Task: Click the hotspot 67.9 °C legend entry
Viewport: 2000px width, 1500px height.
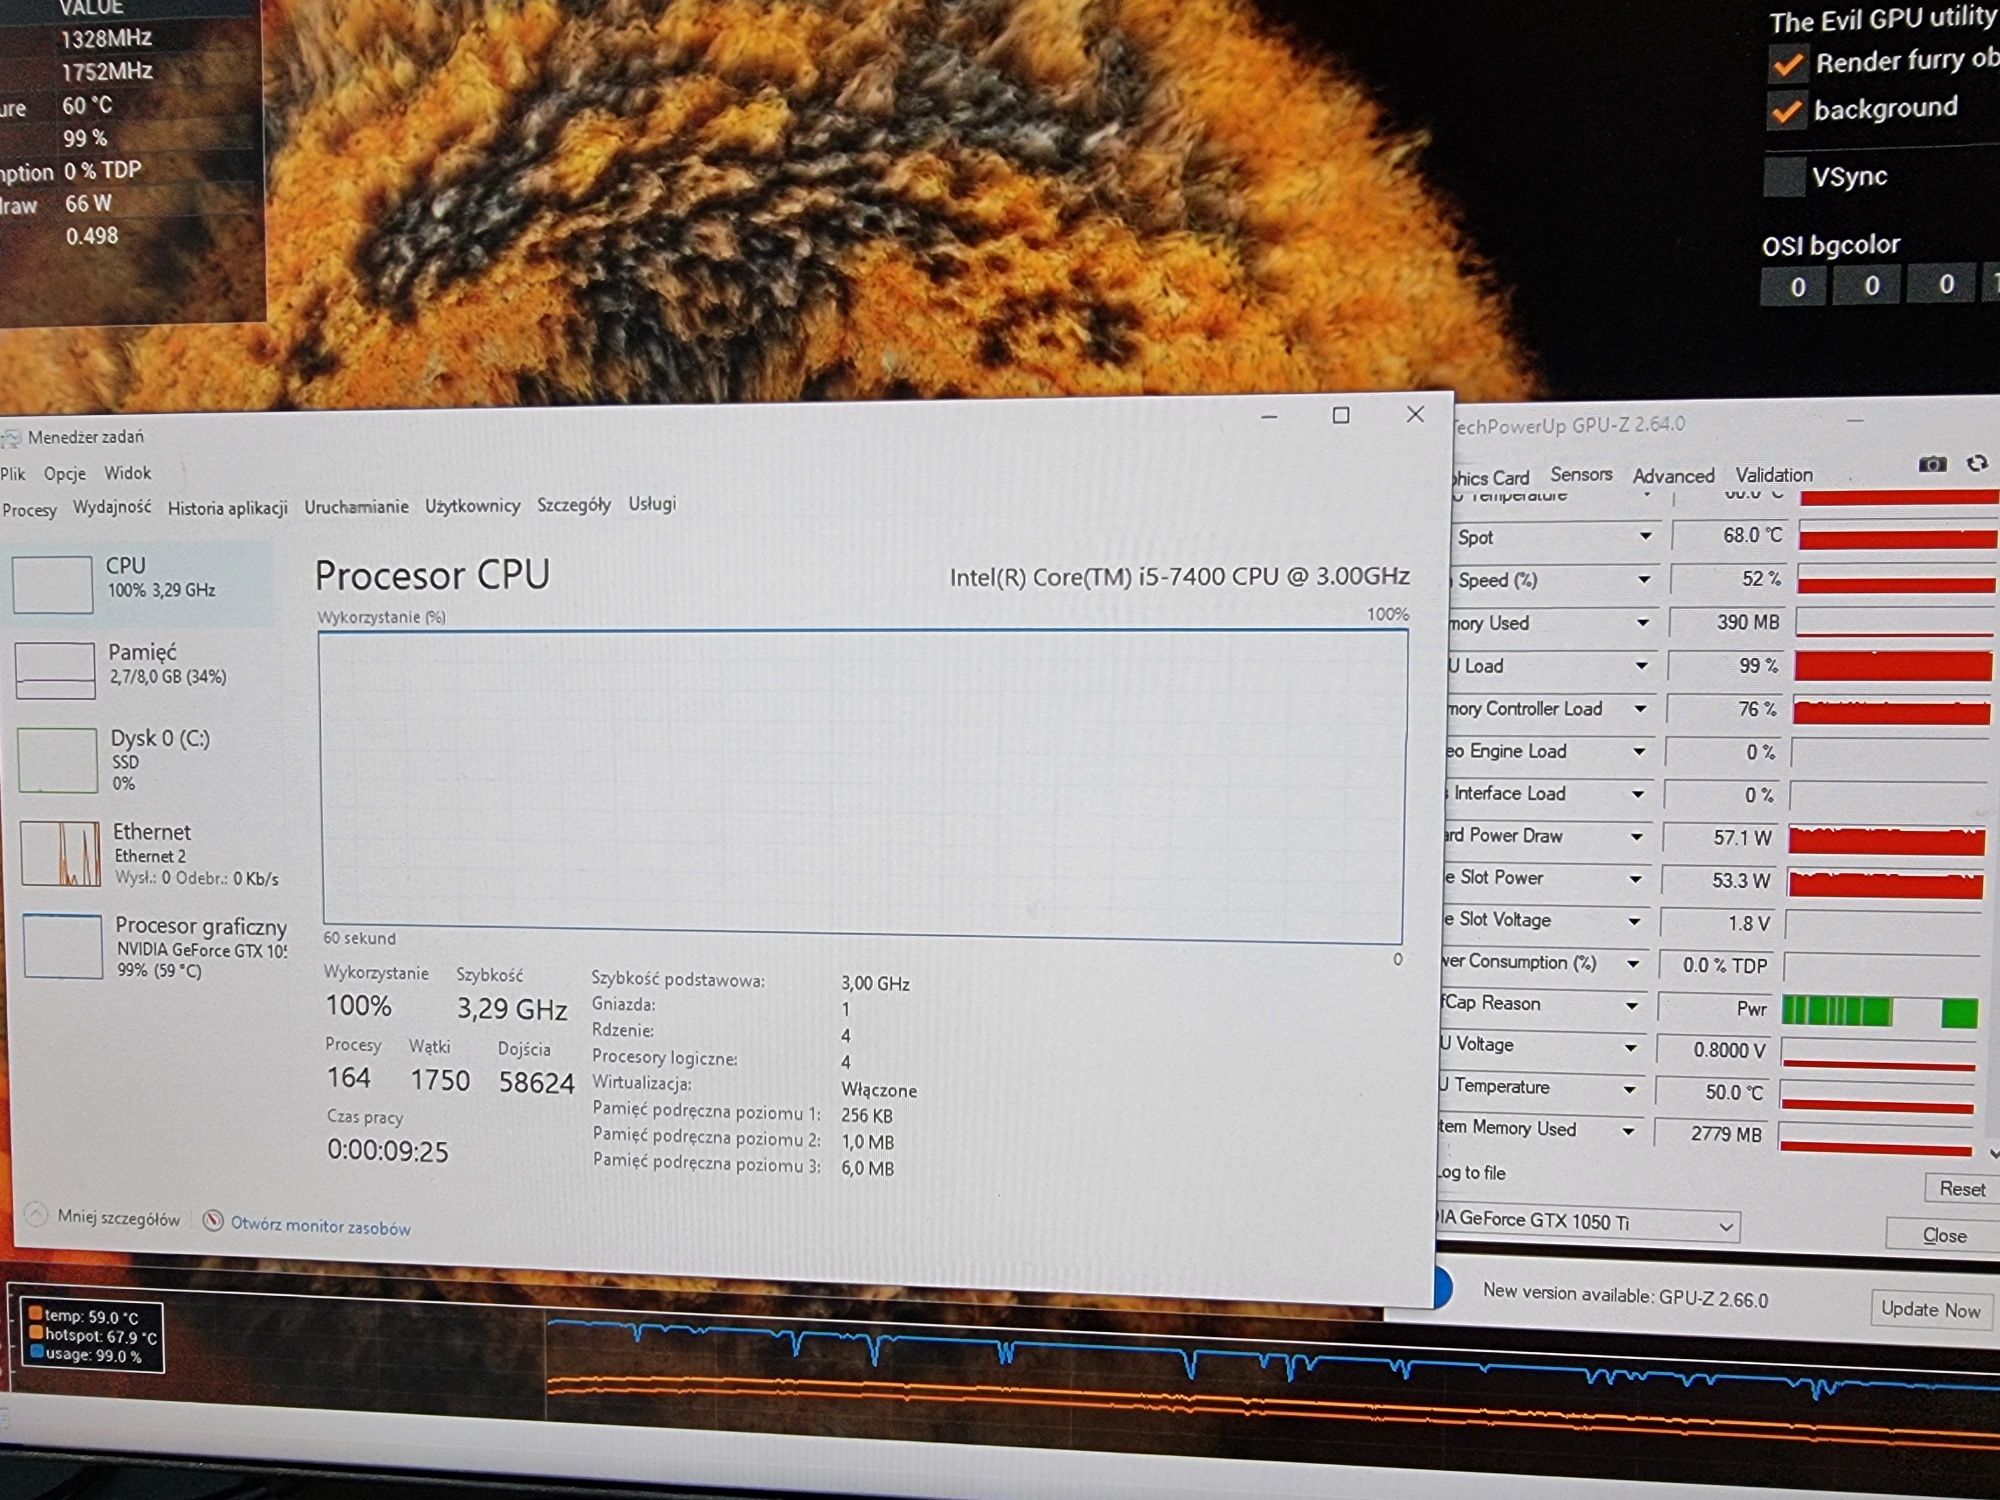Action: pos(93,1336)
